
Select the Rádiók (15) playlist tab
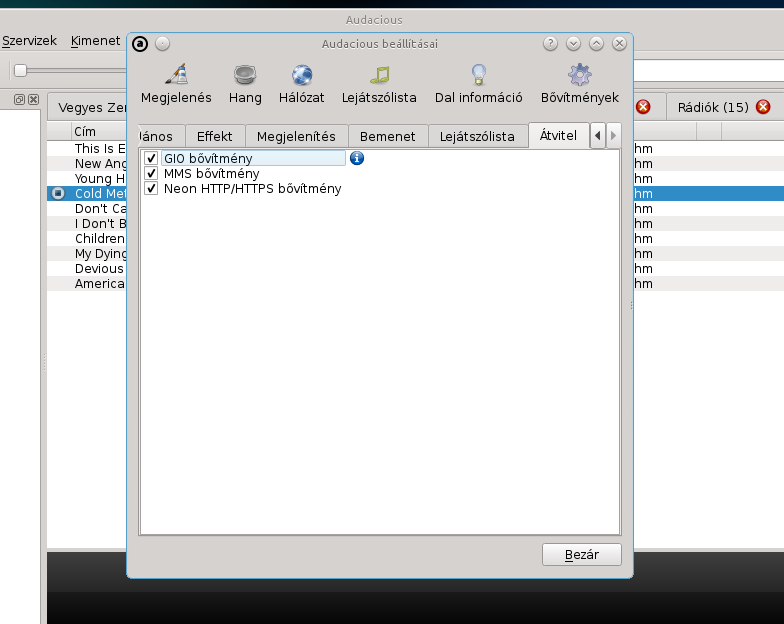[x=724, y=107]
